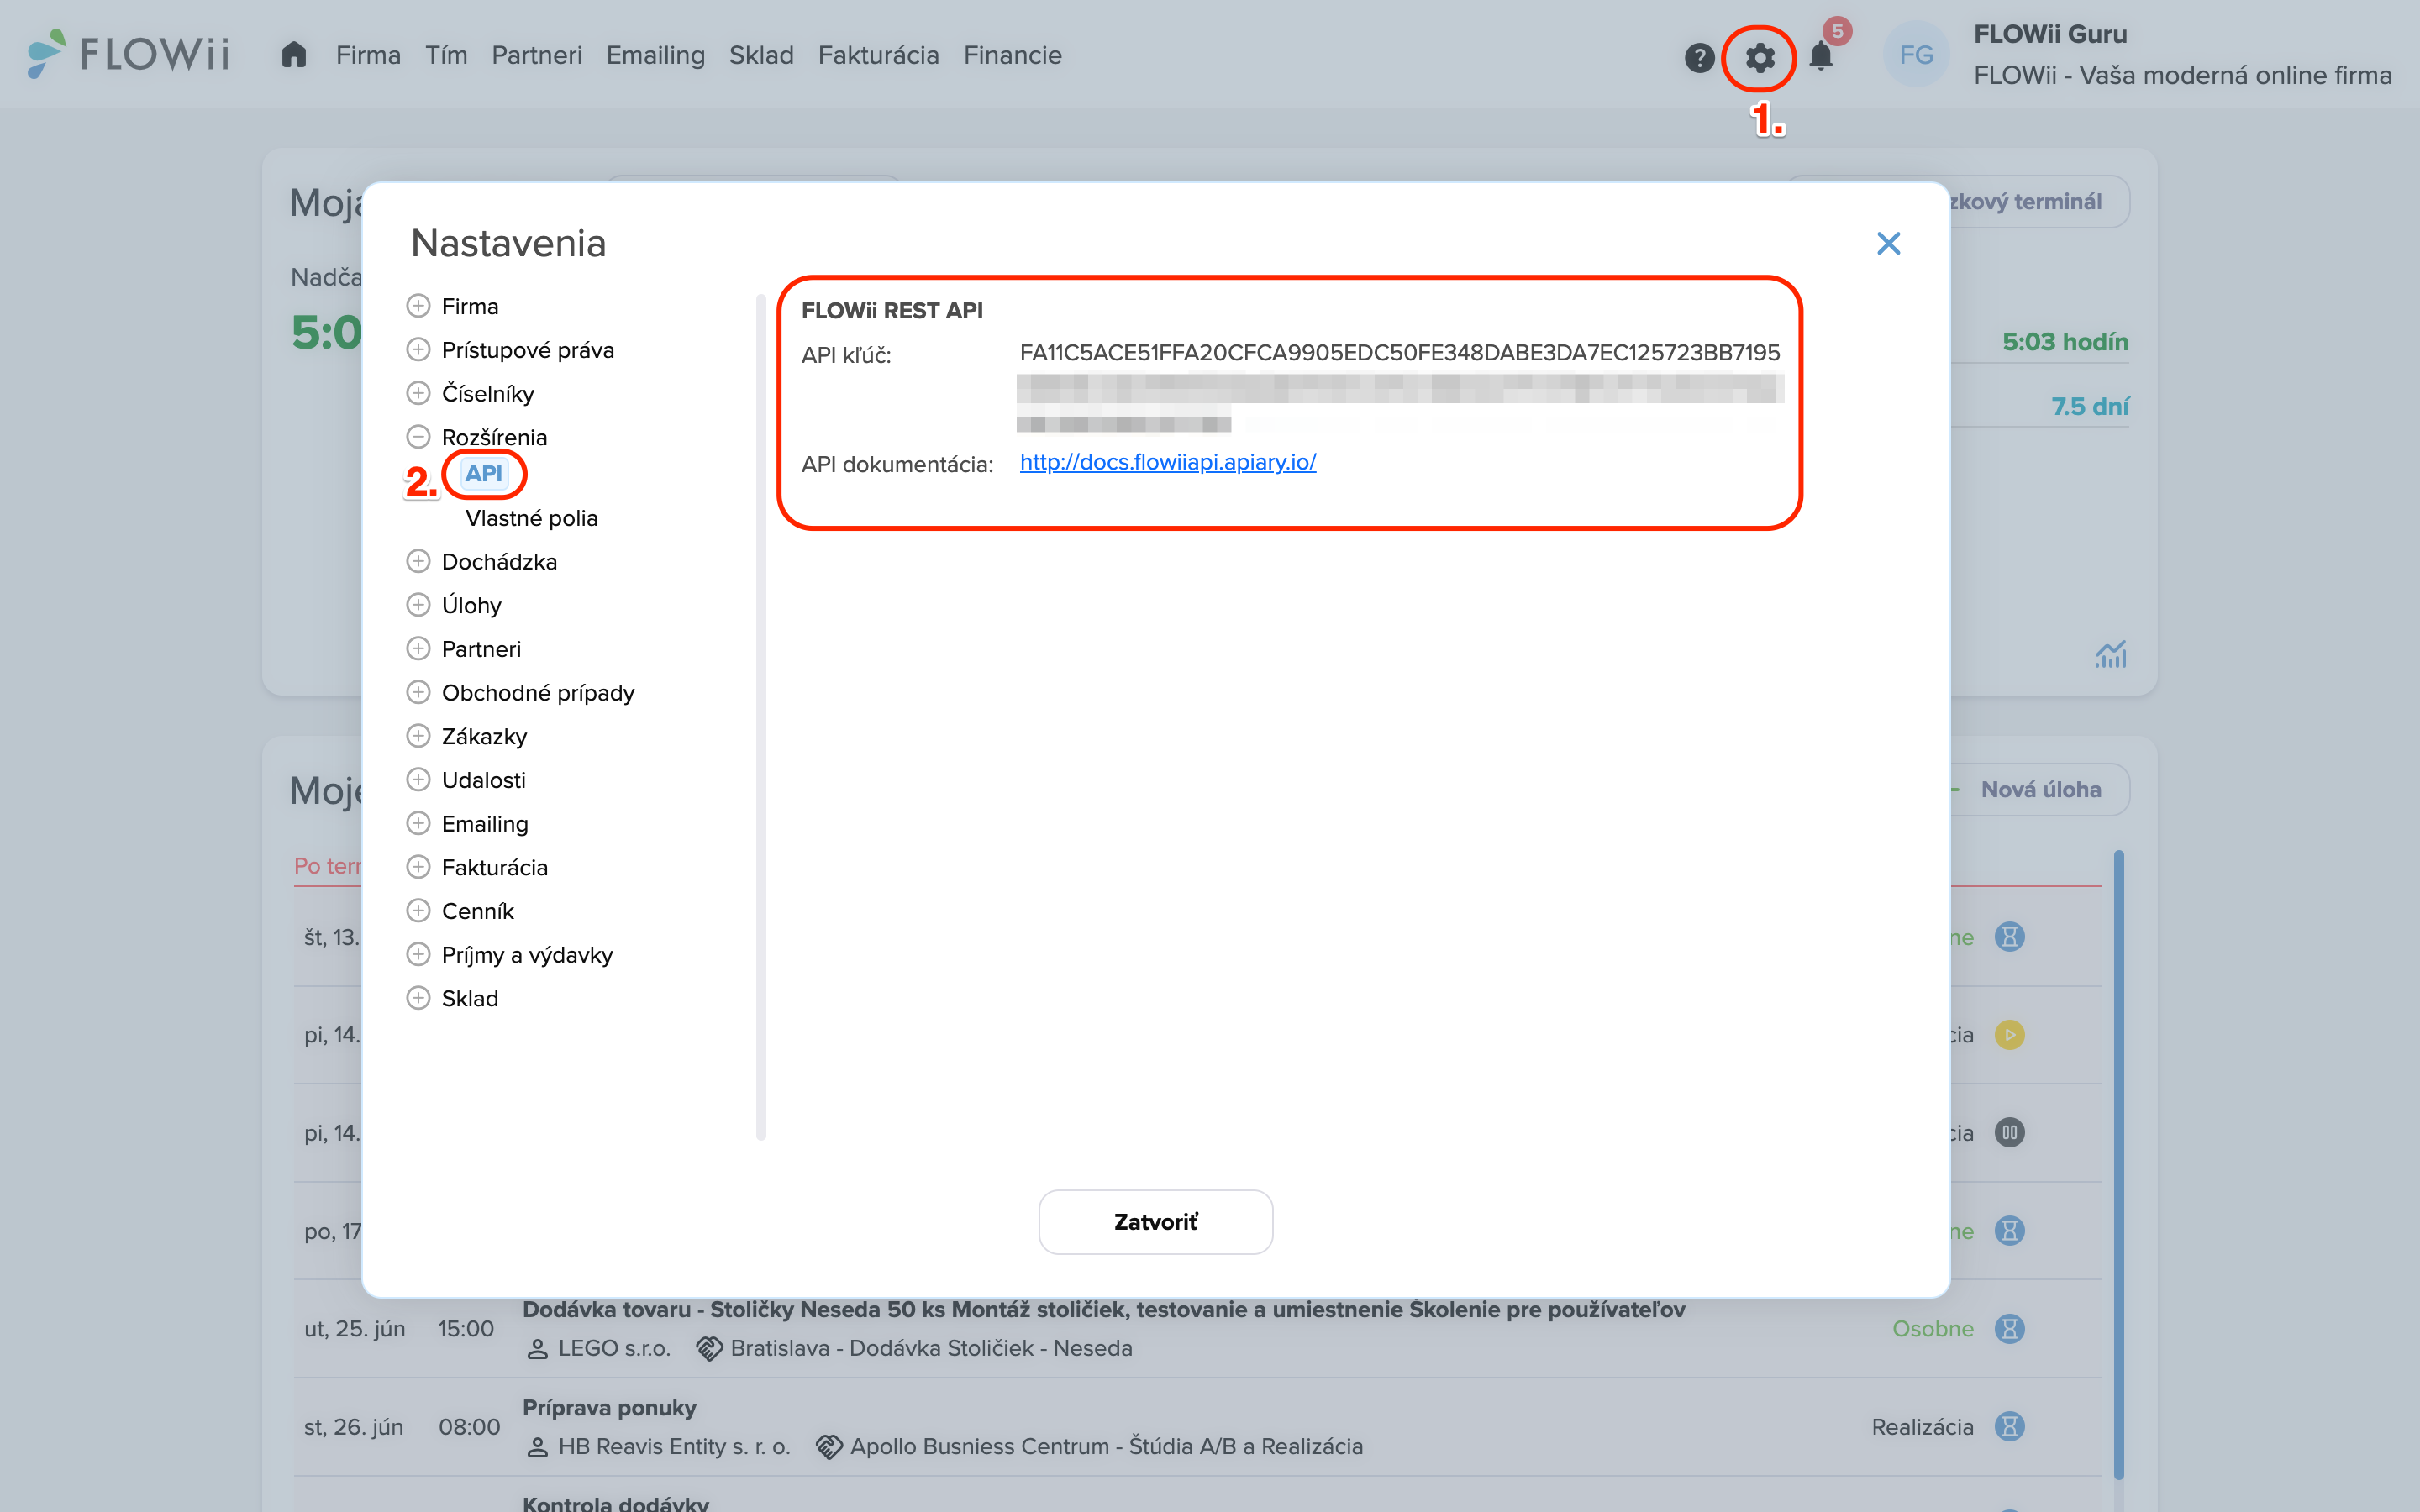Close the Nastavenia dialog with X
Image resolution: width=2420 pixels, height=1512 pixels.
click(x=1888, y=243)
